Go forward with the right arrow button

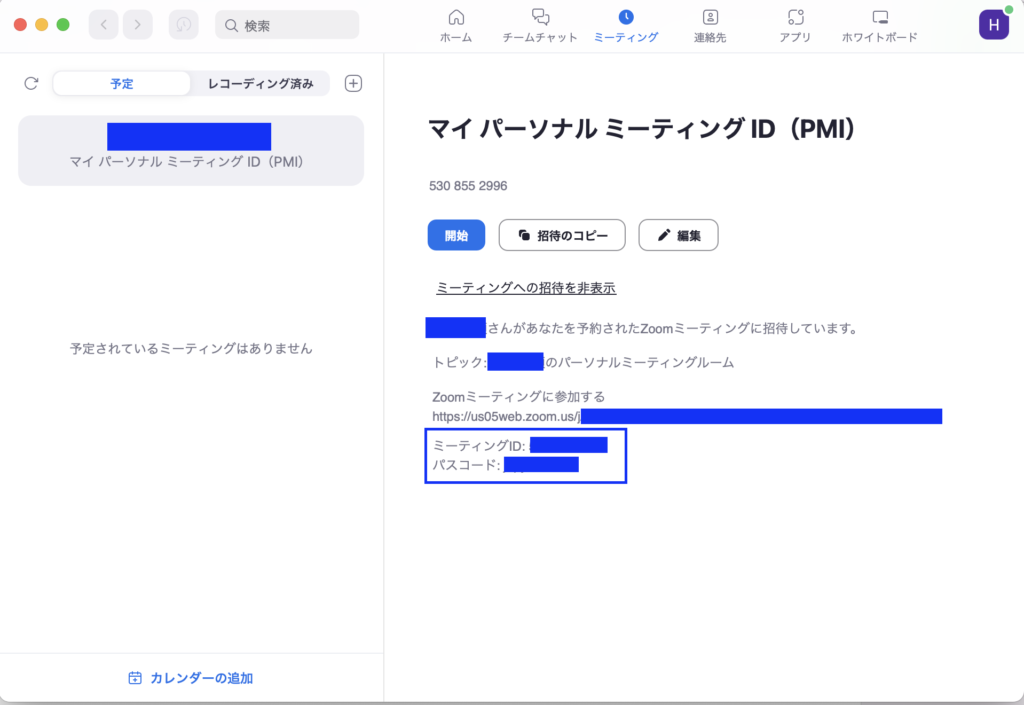click(137, 25)
